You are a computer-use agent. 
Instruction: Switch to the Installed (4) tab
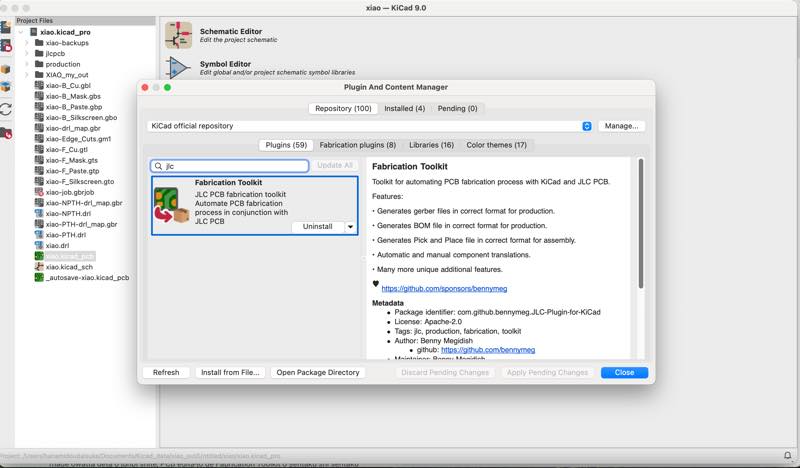point(405,109)
